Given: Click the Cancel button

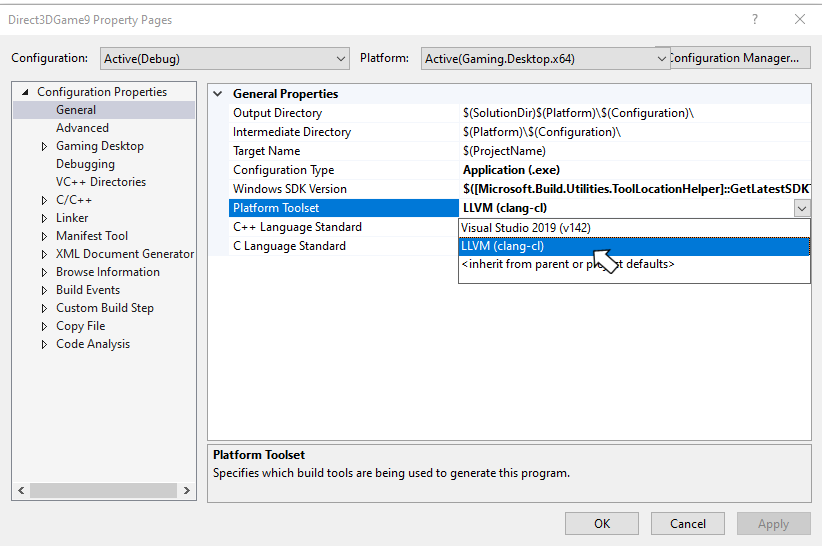Looking at the screenshot, I should click(687, 524).
